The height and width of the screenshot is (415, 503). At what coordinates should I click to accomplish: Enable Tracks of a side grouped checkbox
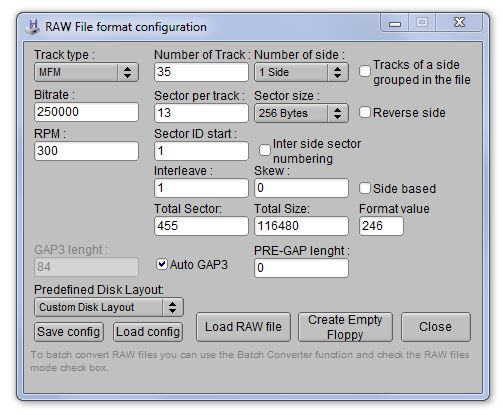point(365,71)
